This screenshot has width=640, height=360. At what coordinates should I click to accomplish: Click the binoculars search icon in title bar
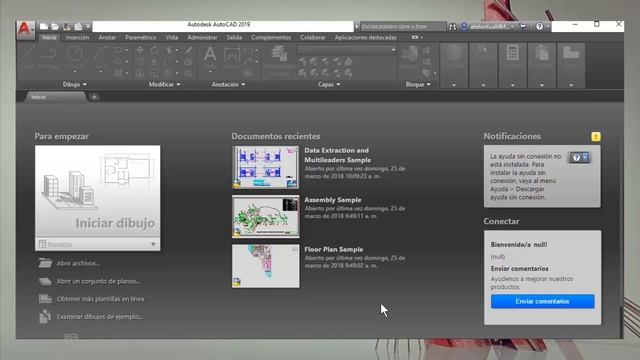(x=452, y=27)
